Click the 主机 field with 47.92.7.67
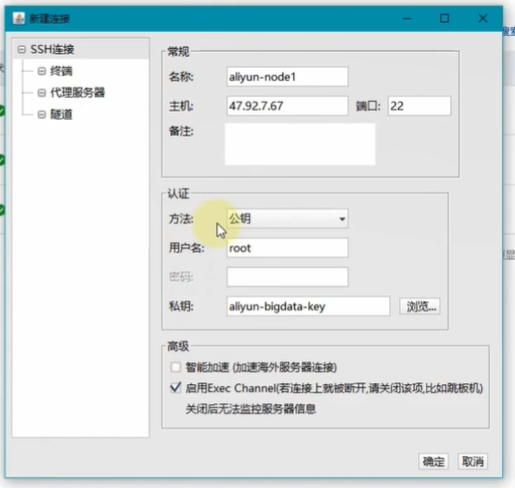Screen dimensions: 515x488 287,106
